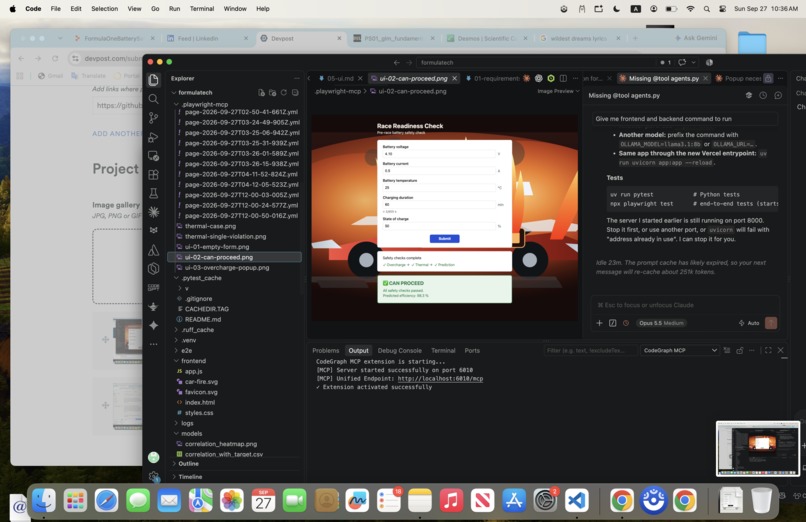This screenshot has height=522, width=806.
Task: Switch to the 05-ui.md editor tab
Action: coord(340,78)
